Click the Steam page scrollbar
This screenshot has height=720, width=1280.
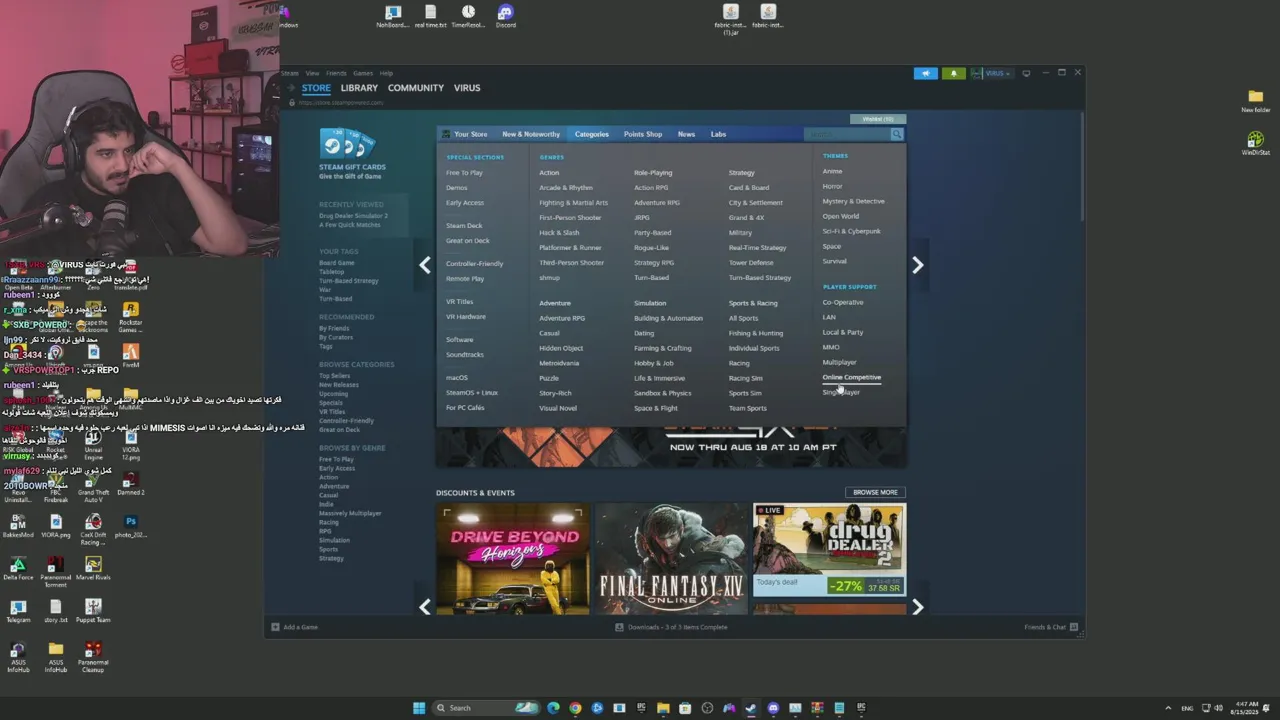click(1081, 166)
